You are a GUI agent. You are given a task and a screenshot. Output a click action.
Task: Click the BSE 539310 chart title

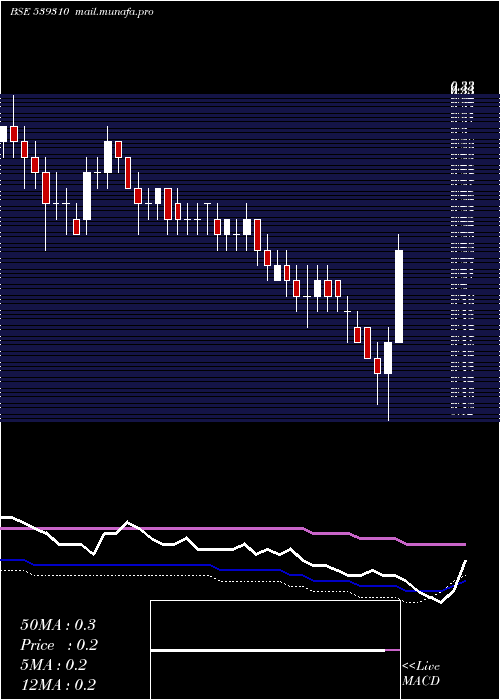(39, 12)
